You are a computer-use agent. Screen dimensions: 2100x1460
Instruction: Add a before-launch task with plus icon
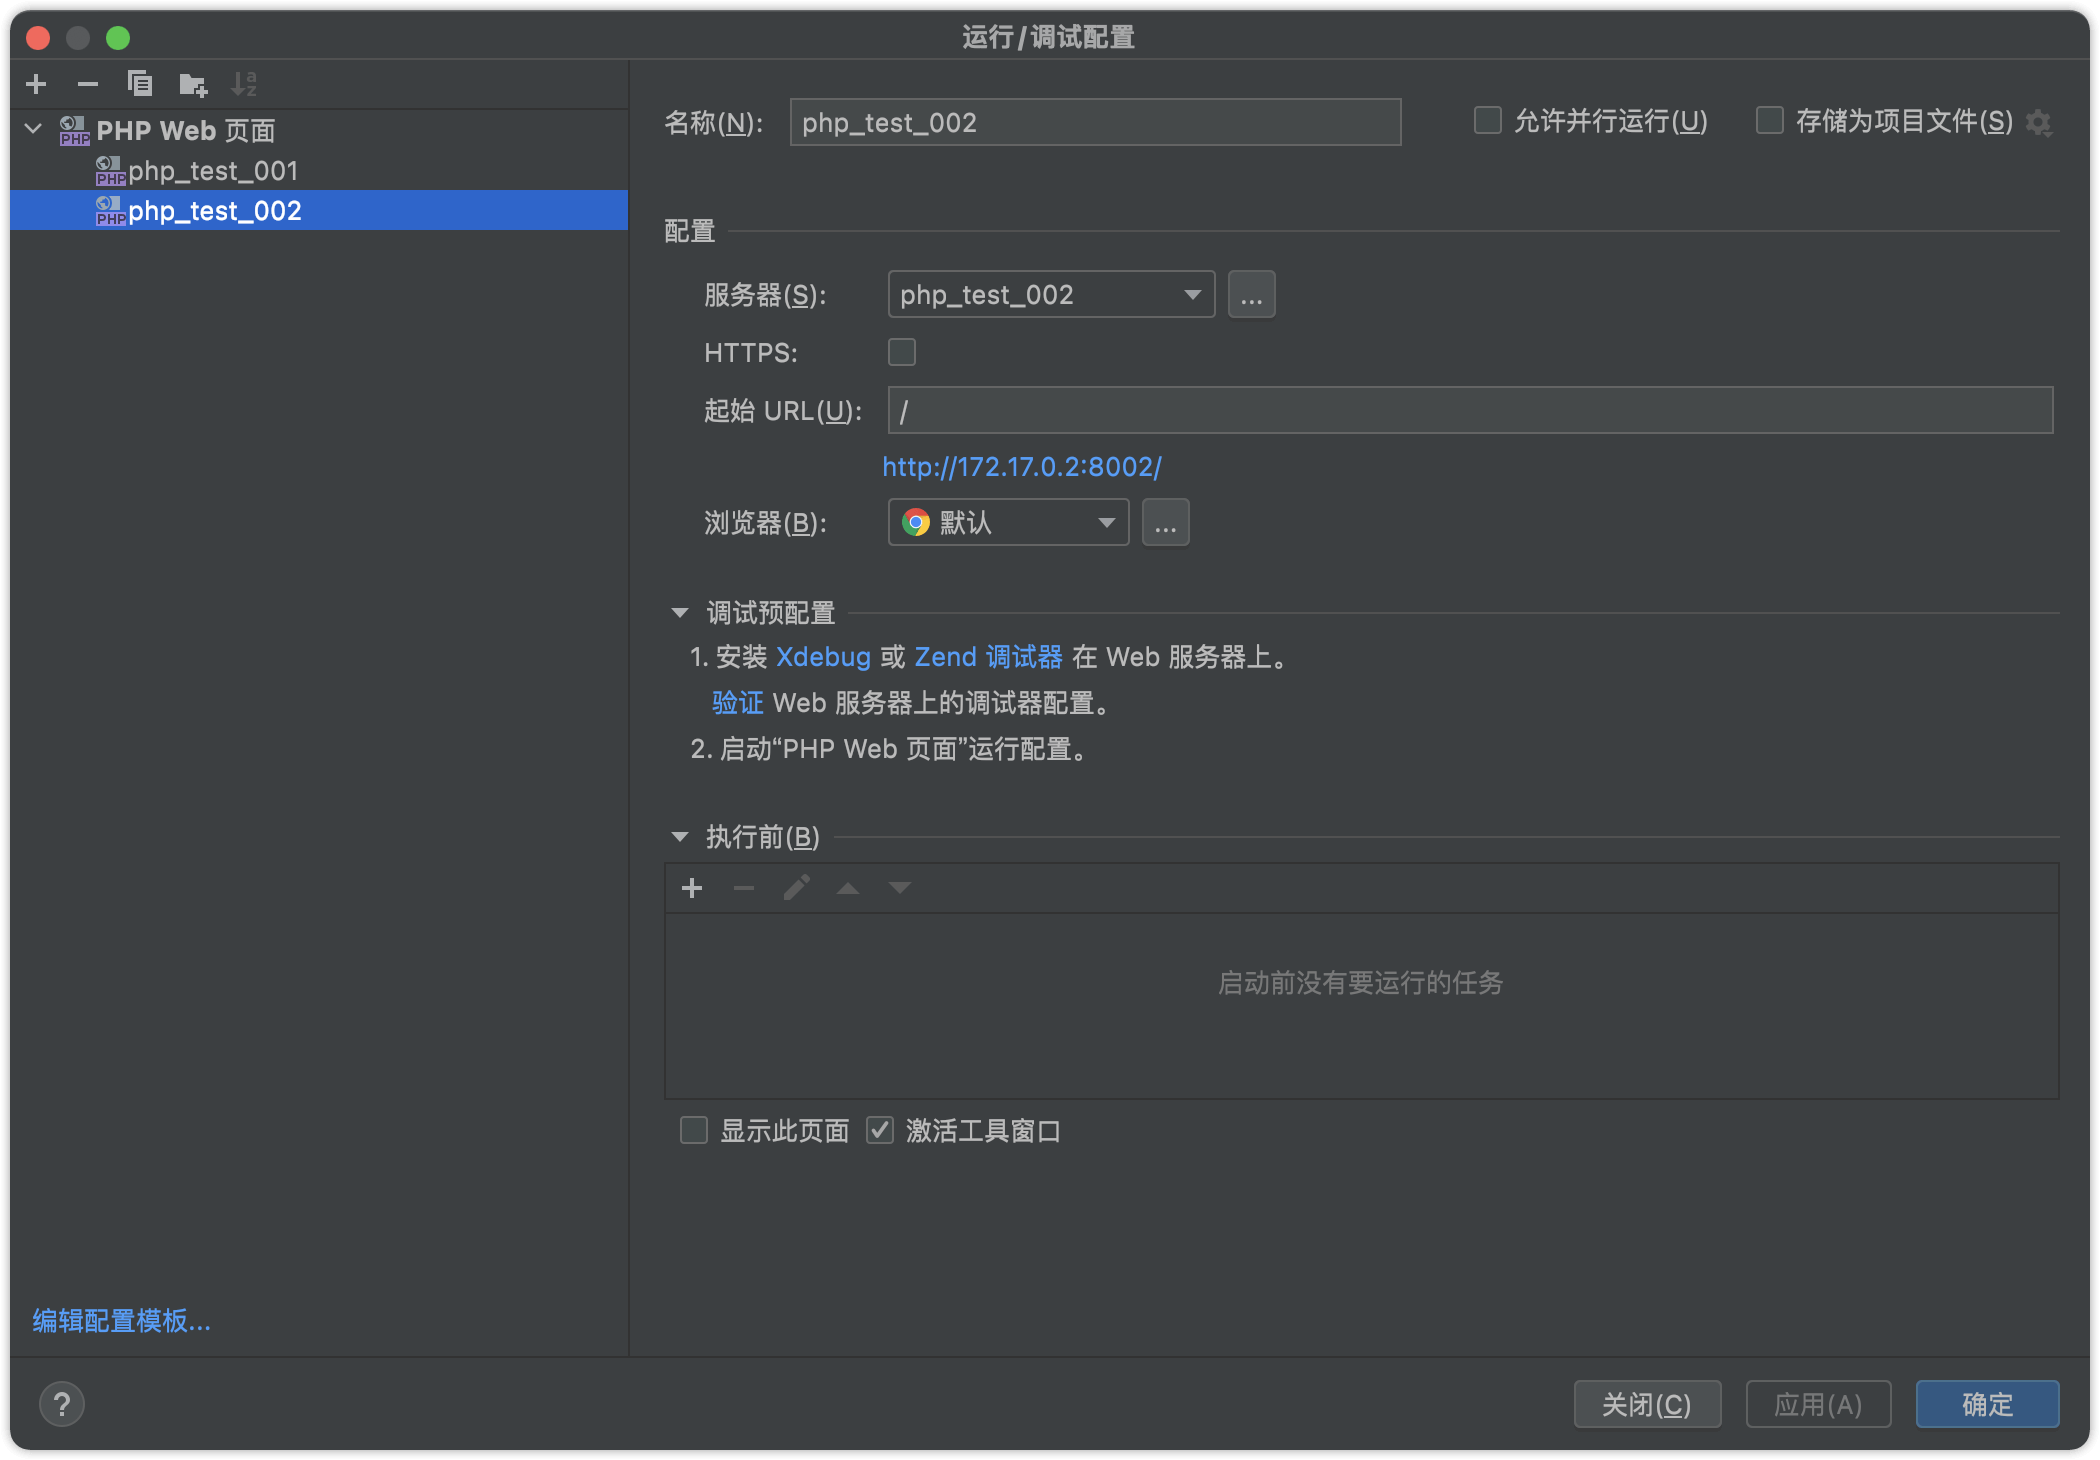tap(692, 888)
